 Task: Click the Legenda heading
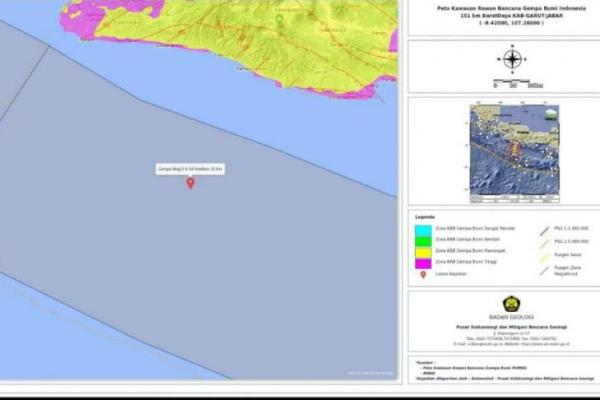tap(425, 217)
